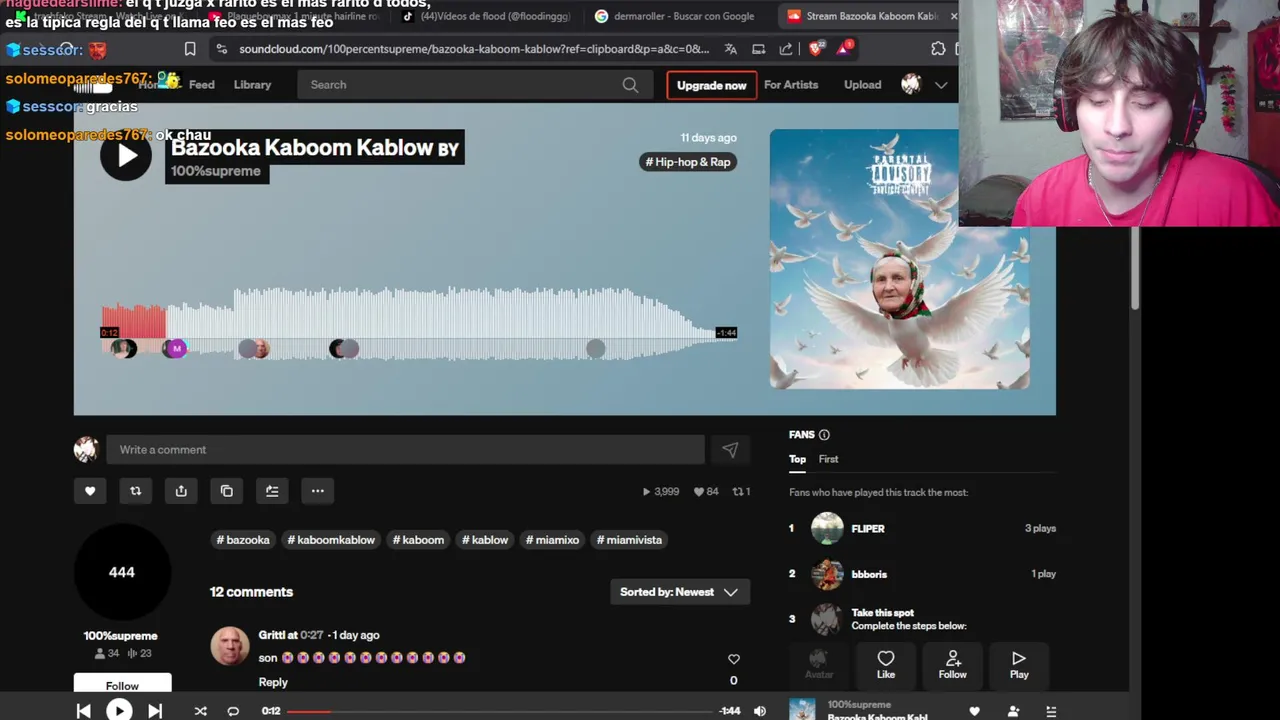This screenshot has width=1280, height=720.
Task: Toggle repeat in the player bar
Action: 233,711
